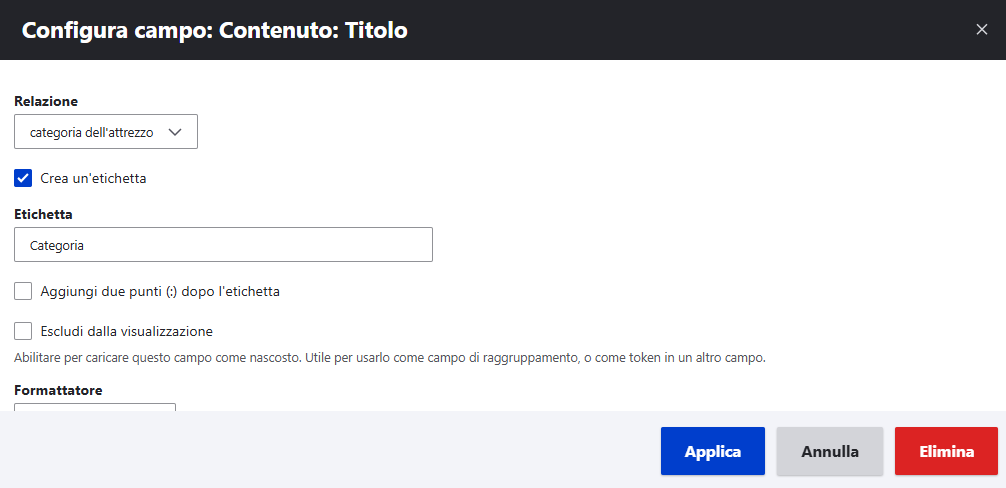Image resolution: width=1006 pixels, height=488 pixels.
Task: Click the "Aggiungi due punti (:) dopo l'etichetta" label
Action: pos(160,291)
